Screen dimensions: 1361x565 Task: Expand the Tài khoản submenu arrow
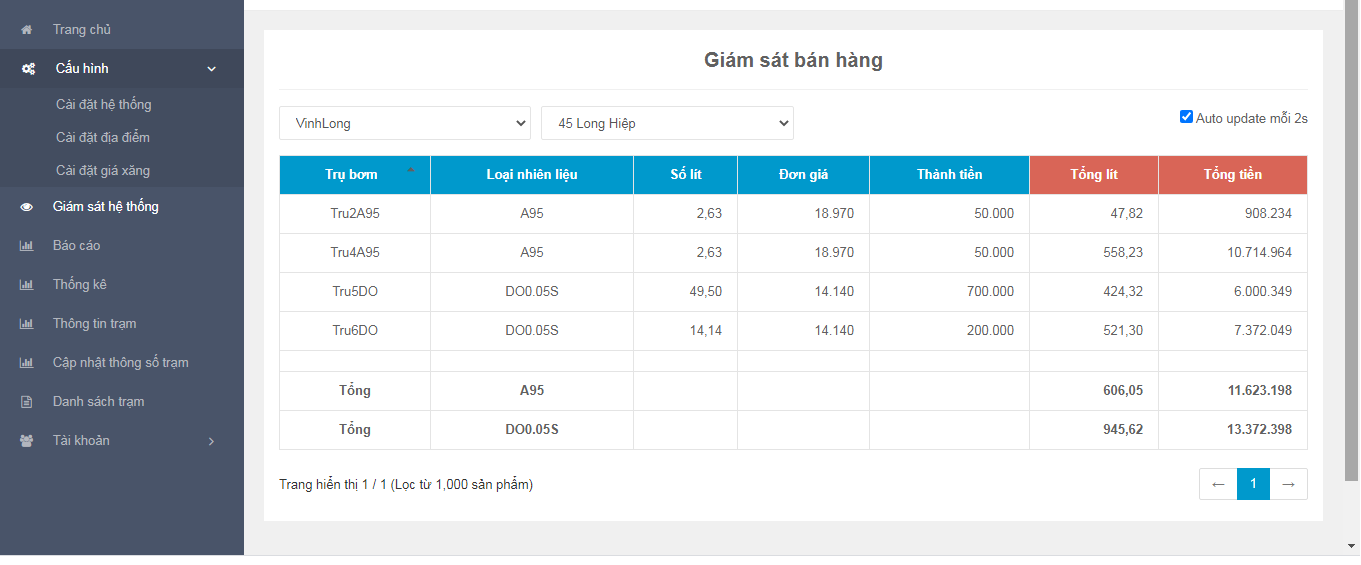[x=211, y=441]
